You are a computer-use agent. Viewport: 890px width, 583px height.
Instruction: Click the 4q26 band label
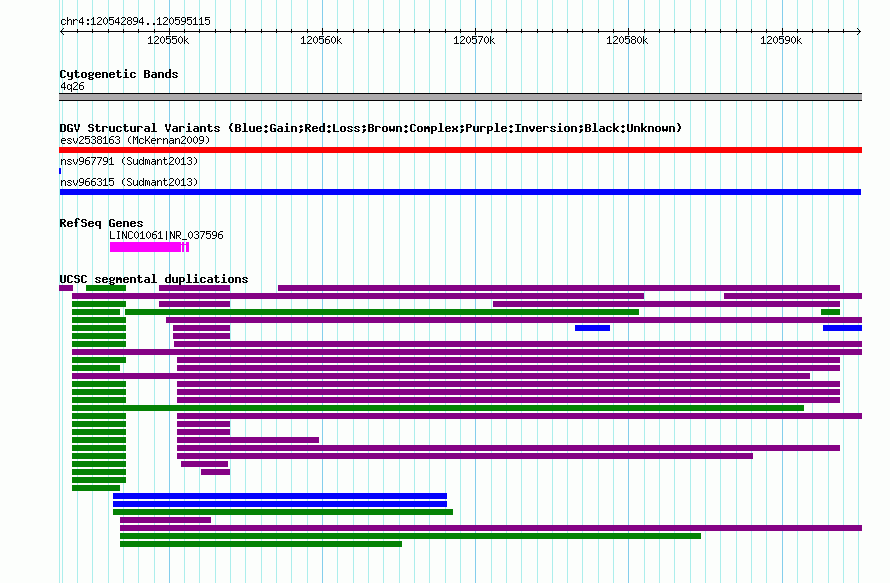pyautogui.click(x=72, y=86)
